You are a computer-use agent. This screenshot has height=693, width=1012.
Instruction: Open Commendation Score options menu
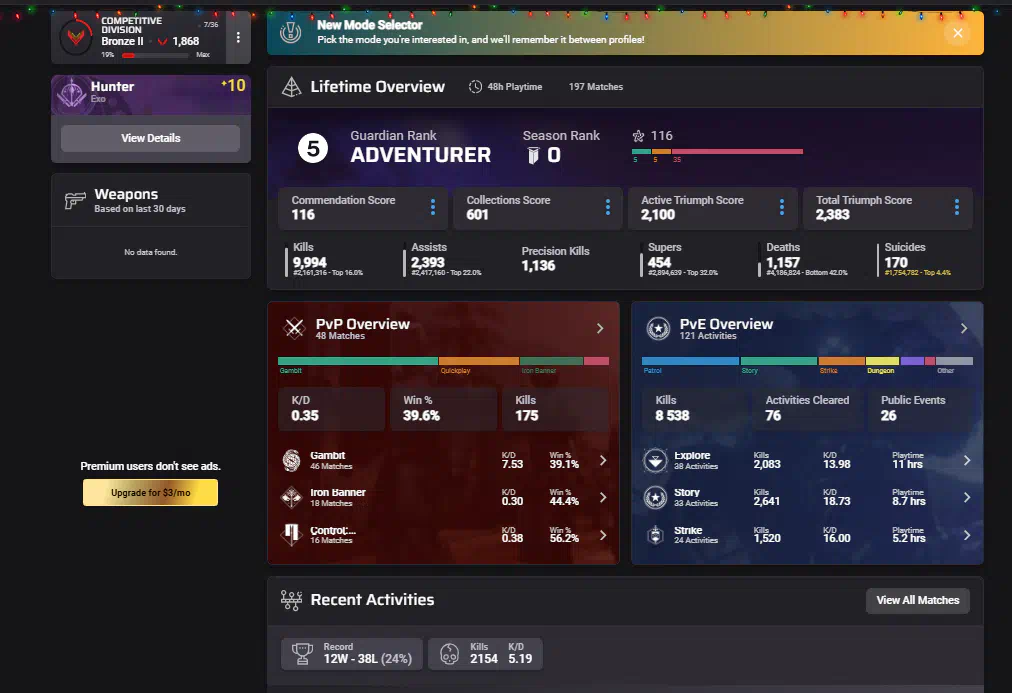tap(433, 207)
